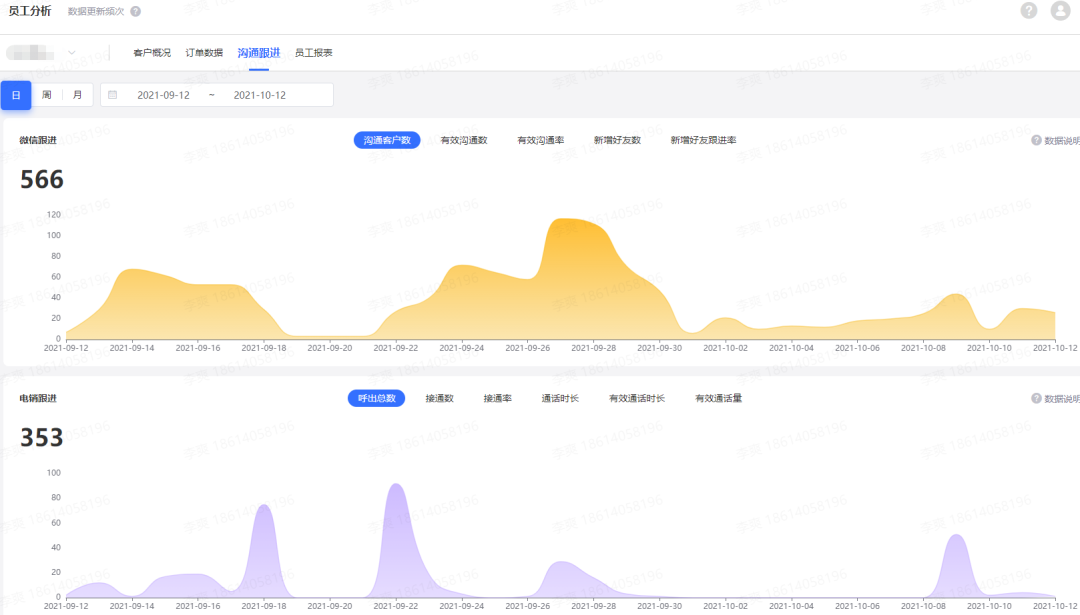The width and height of the screenshot is (1080, 615).
Task: Open the 员工报表 tab
Action: tap(313, 52)
